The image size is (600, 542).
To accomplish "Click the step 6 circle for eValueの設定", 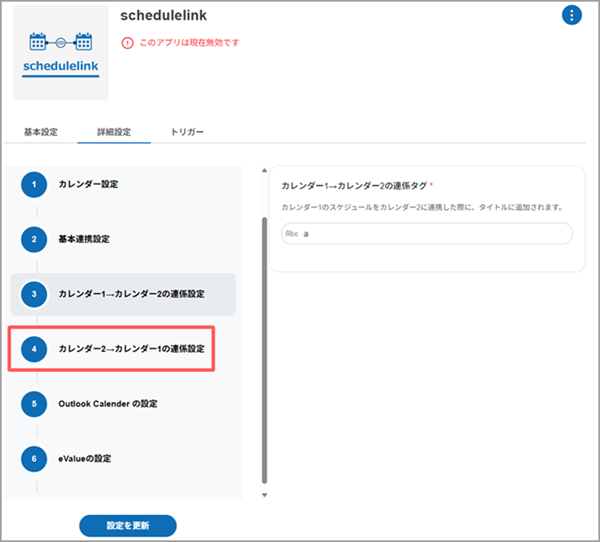I will 34,459.
